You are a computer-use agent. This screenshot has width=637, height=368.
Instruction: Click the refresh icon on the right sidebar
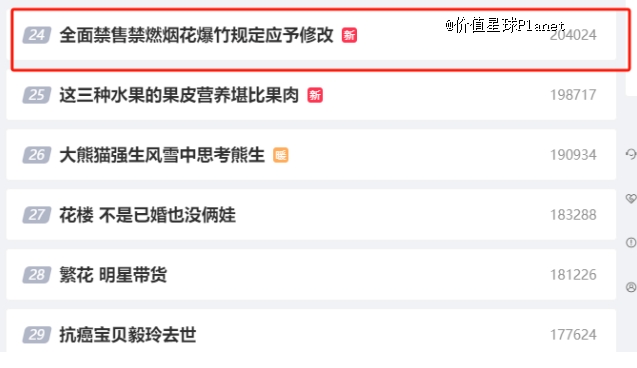click(631, 154)
